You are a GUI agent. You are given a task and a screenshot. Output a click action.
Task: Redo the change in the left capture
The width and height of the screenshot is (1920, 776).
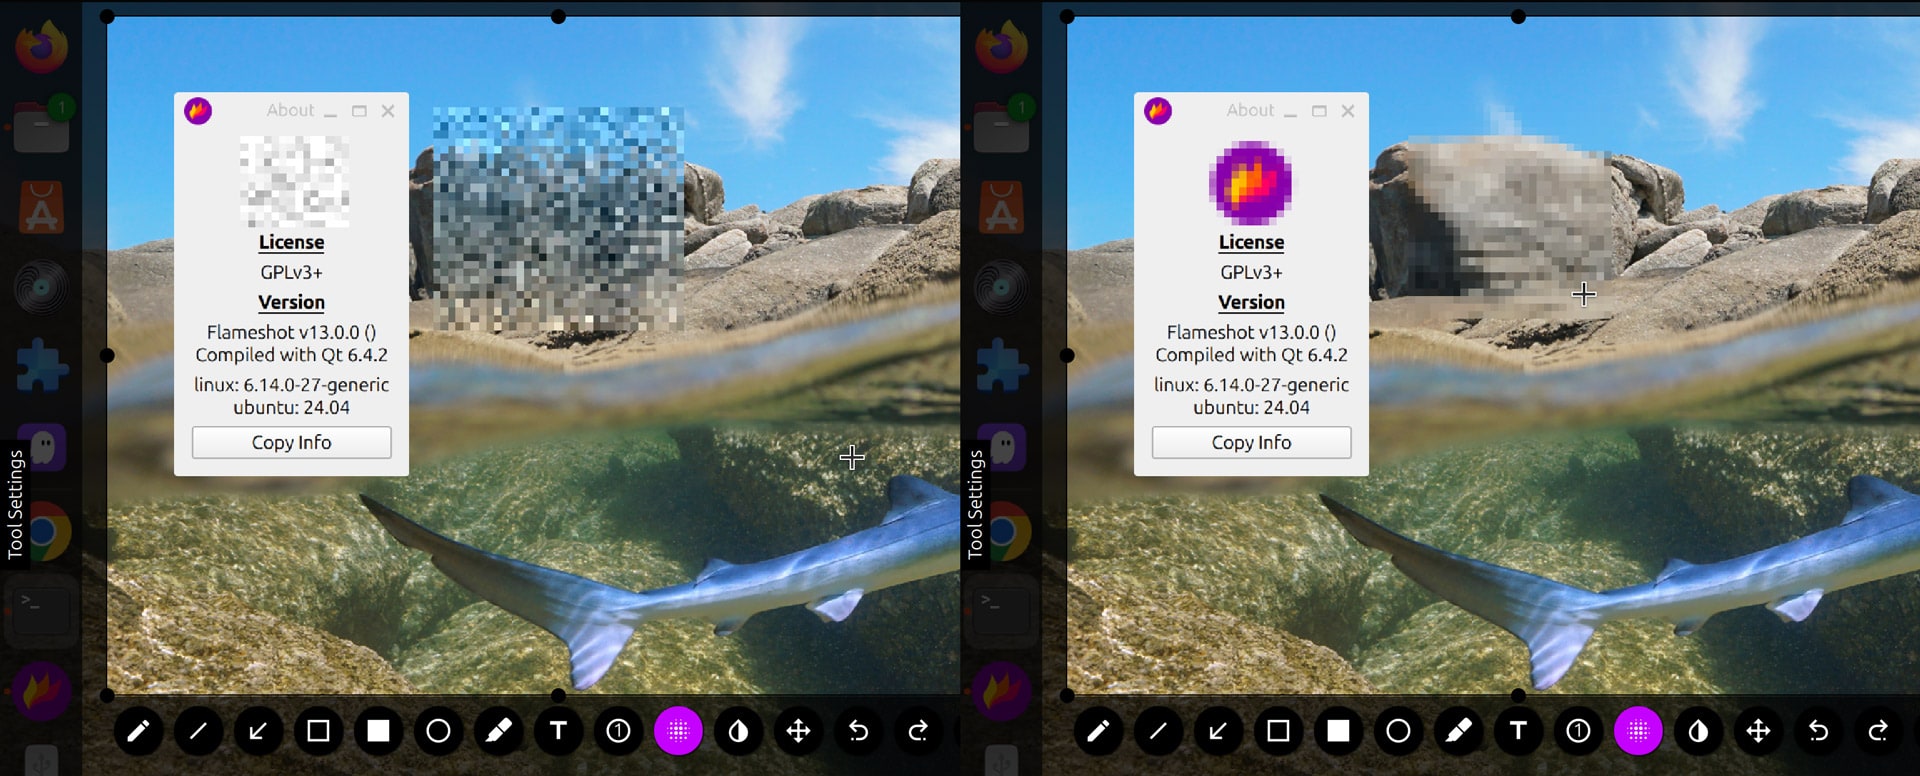pos(918,731)
